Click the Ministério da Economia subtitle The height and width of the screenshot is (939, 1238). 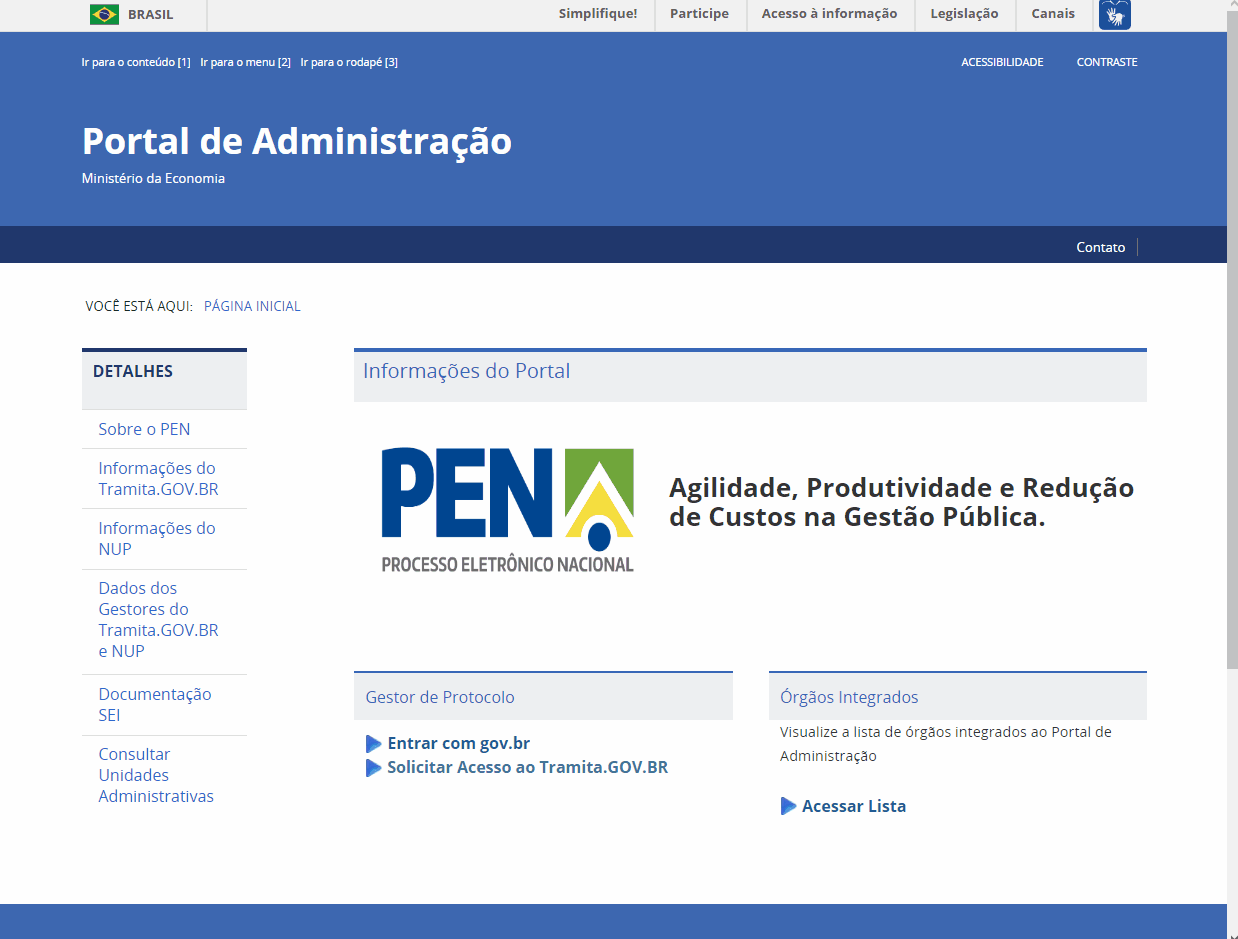click(153, 179)
